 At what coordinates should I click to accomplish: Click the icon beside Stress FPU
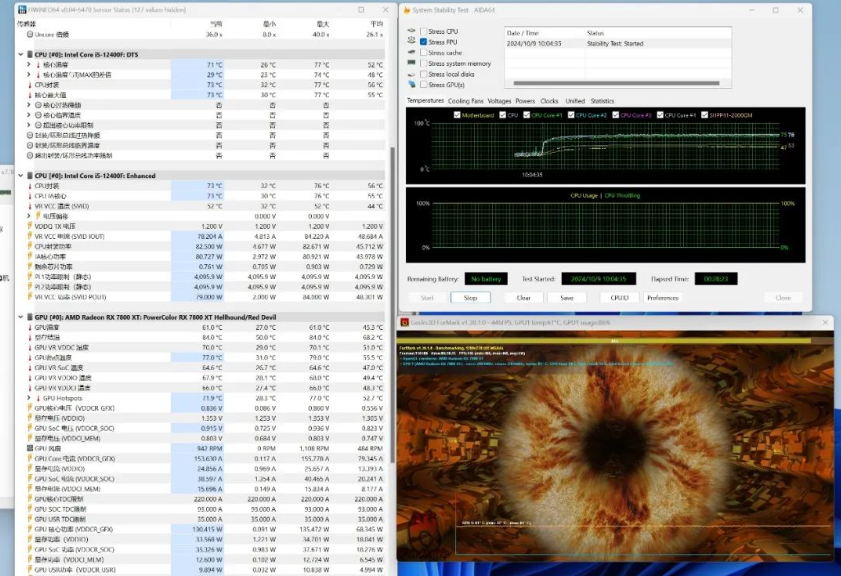(x=411, y=41)
